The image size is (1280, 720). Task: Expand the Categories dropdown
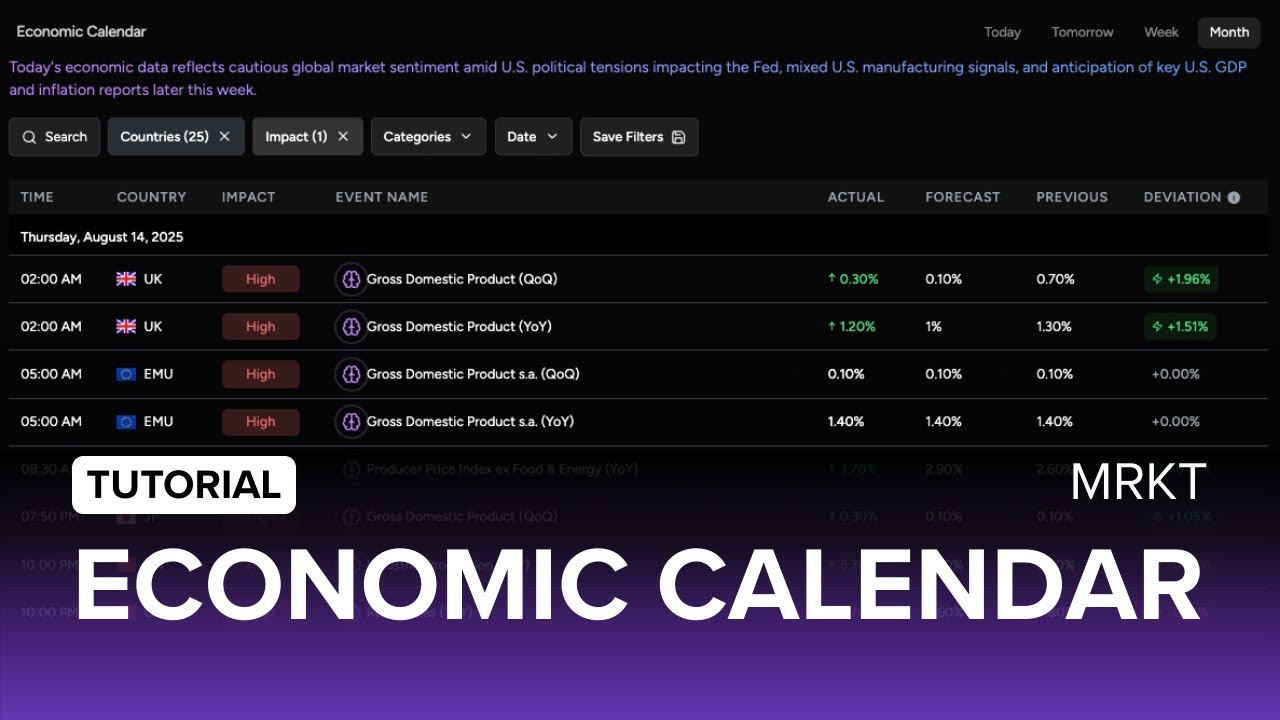pos(428,137)
